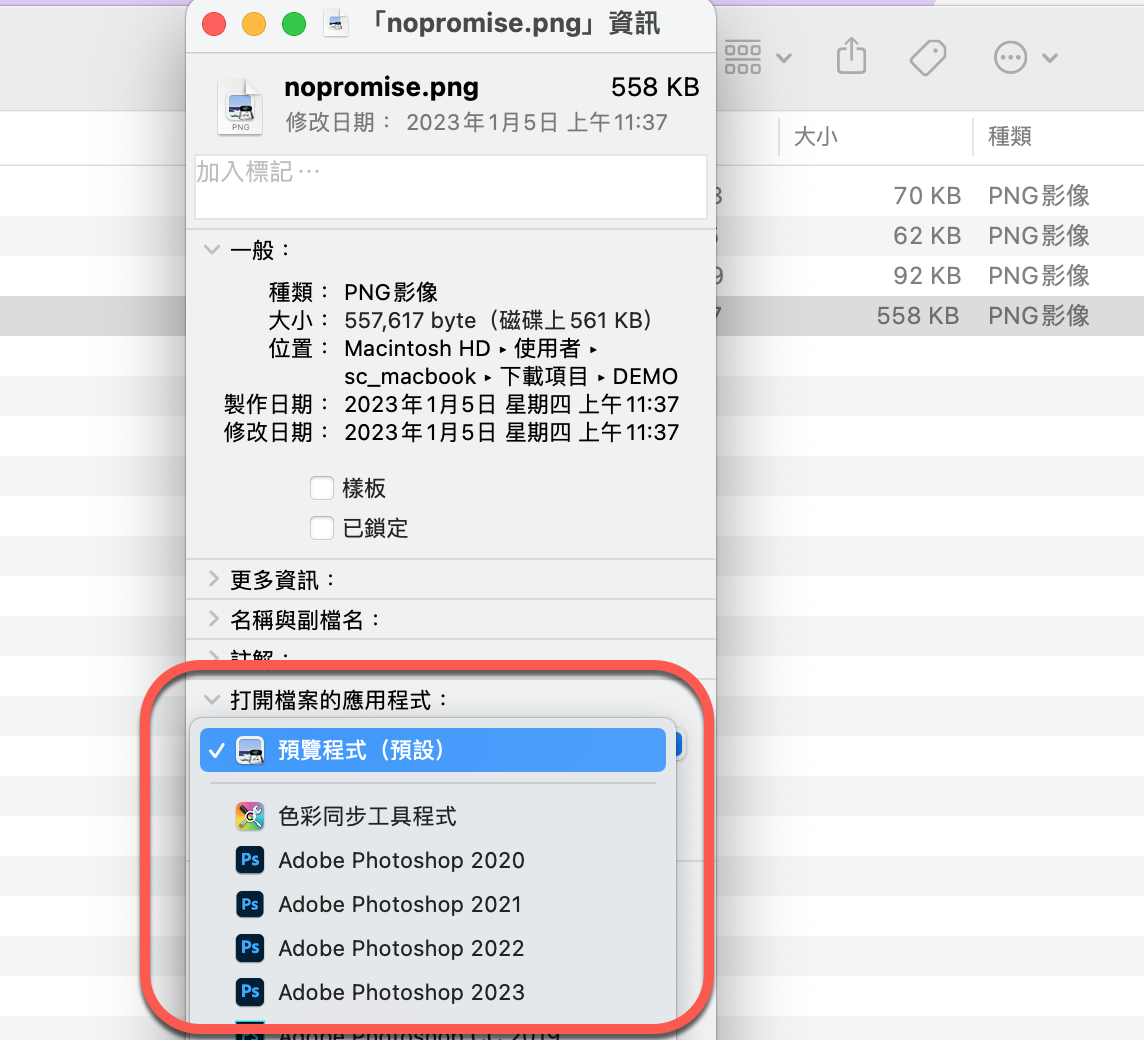Click PNG影像 kind value in info window
Viewport: 1144px width, 1040px height.
[x=391, y=292]
